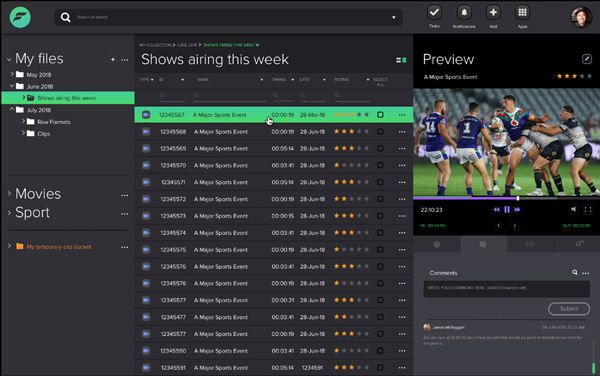Open the Shows Airing This Week breadcrumb dropdown
The image size is (600, 376).
pos(258,45)
